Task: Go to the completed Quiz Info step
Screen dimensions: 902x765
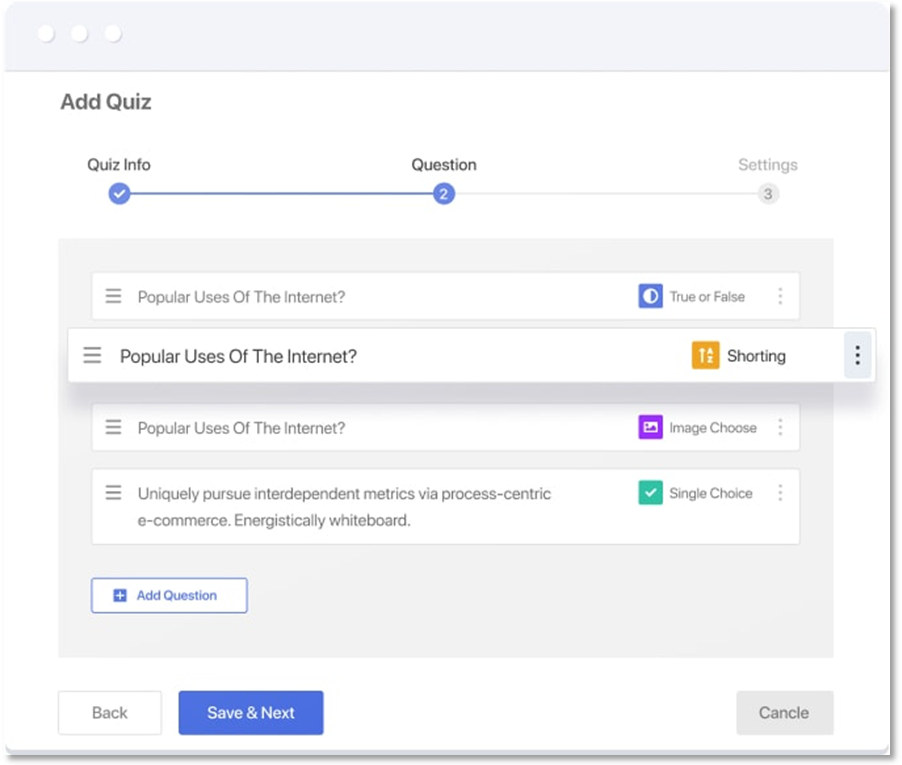Action: (x=119, y=194)
